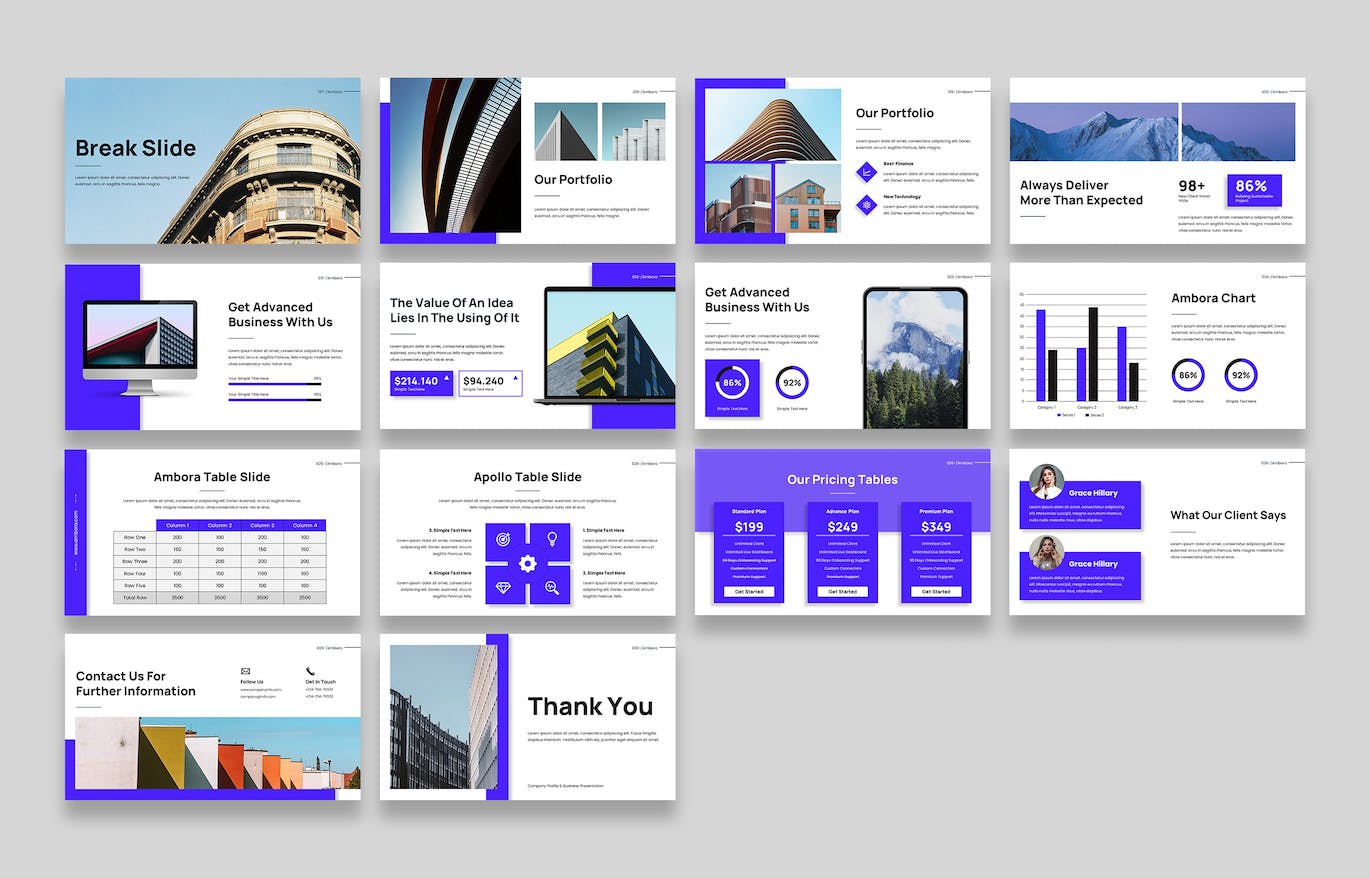Click the top Grace Hillary avatar photo
Viewport: 1370px width, 878px height.
point(1047,481)
